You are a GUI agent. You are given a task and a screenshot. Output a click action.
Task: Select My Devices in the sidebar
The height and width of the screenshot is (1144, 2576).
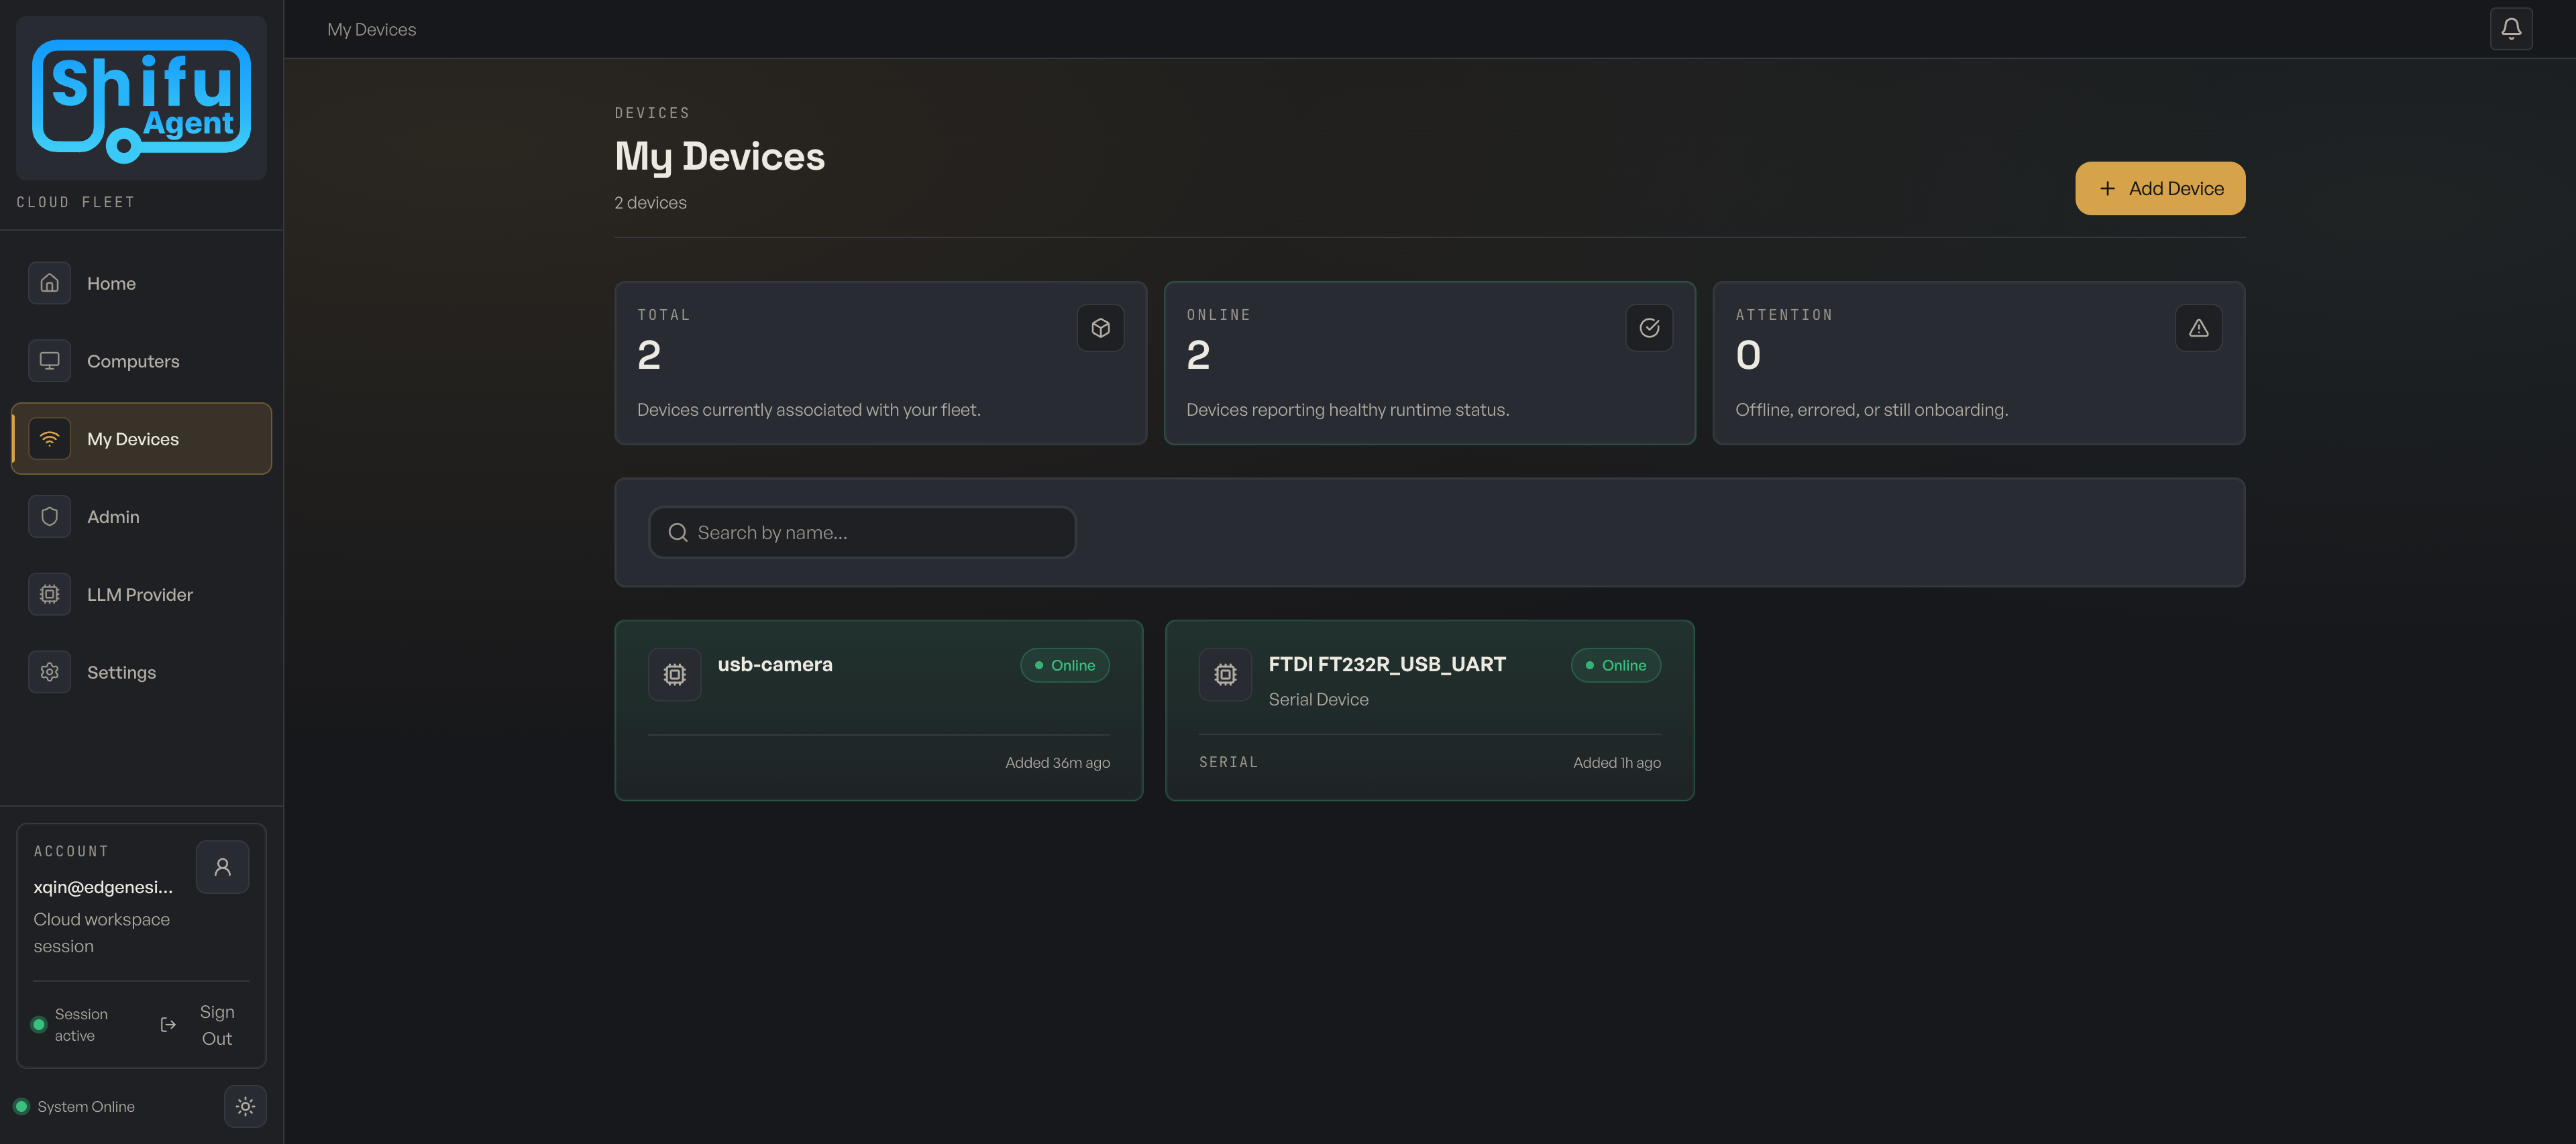tap(132, 438)
